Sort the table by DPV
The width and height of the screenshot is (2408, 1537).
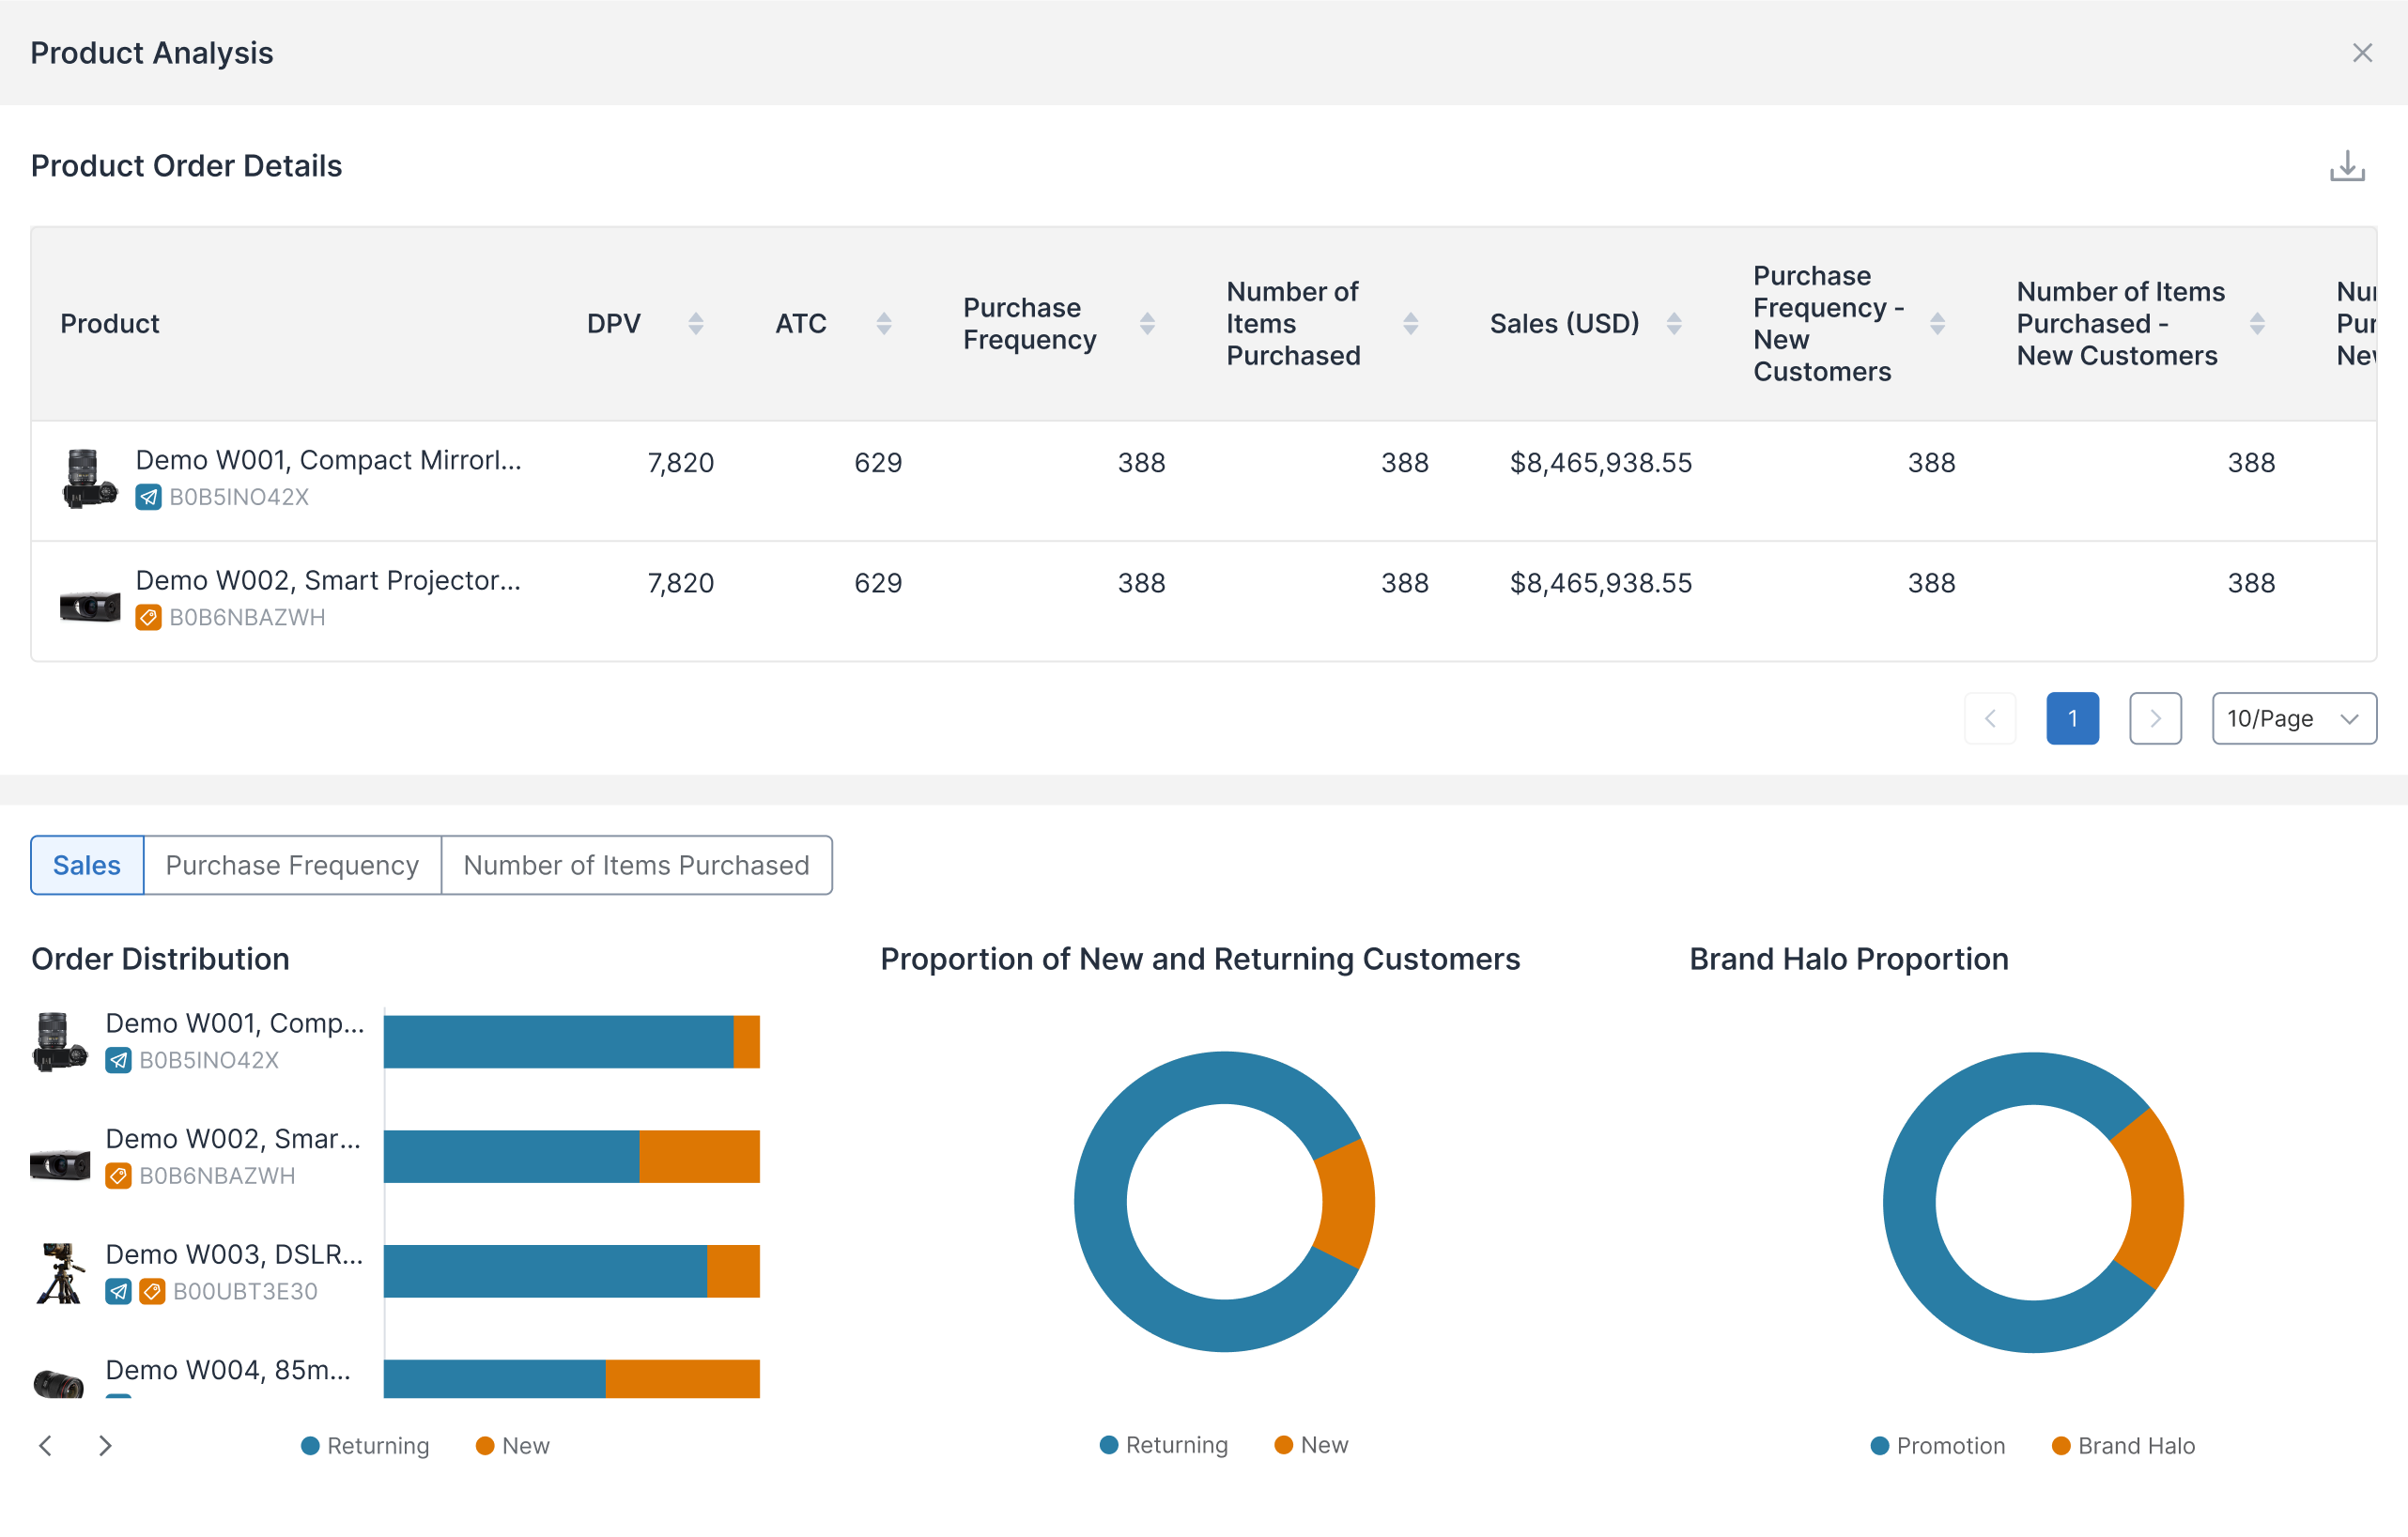[696, 324]
